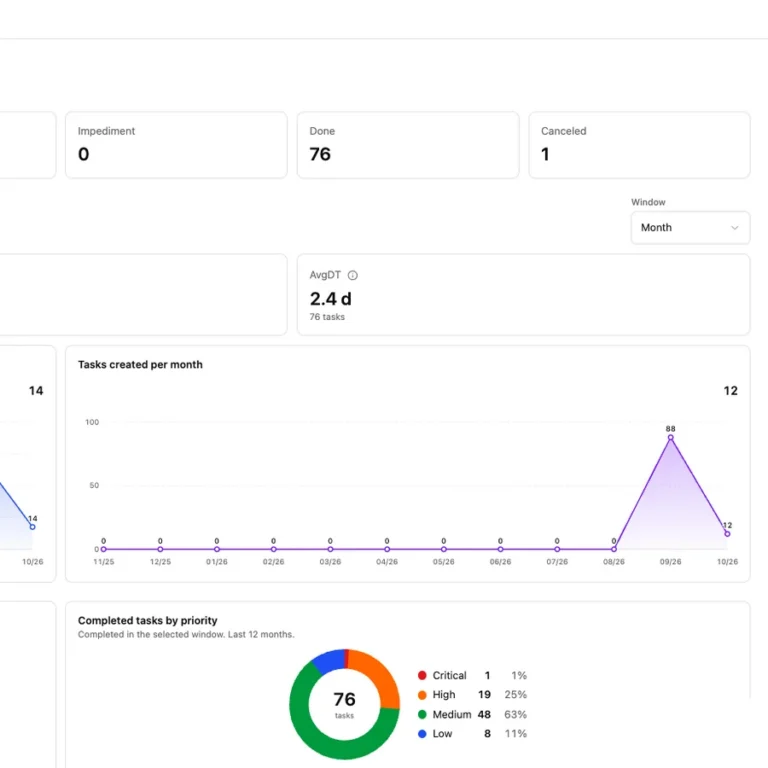Screen dimensions: 768x768
Task: Click the Window dropdown chevron arrow
Action: point(734,228)
